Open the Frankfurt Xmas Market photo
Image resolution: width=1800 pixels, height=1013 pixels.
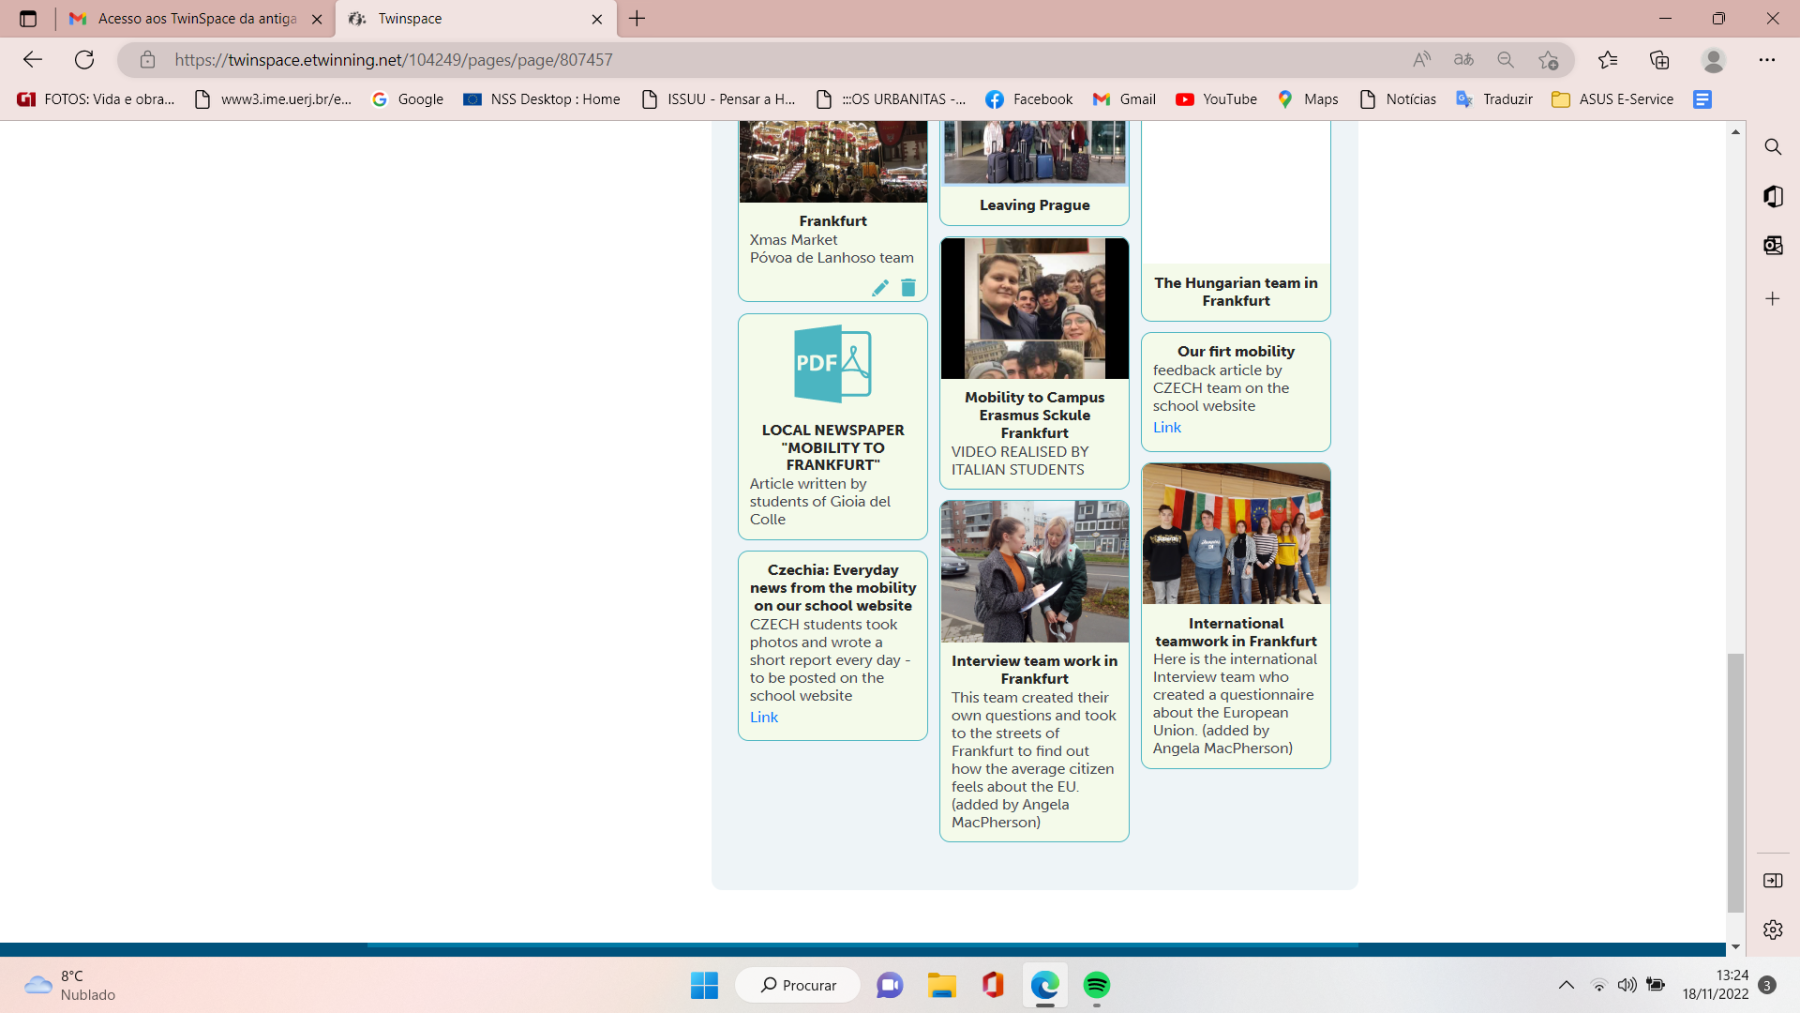(833, 162)
